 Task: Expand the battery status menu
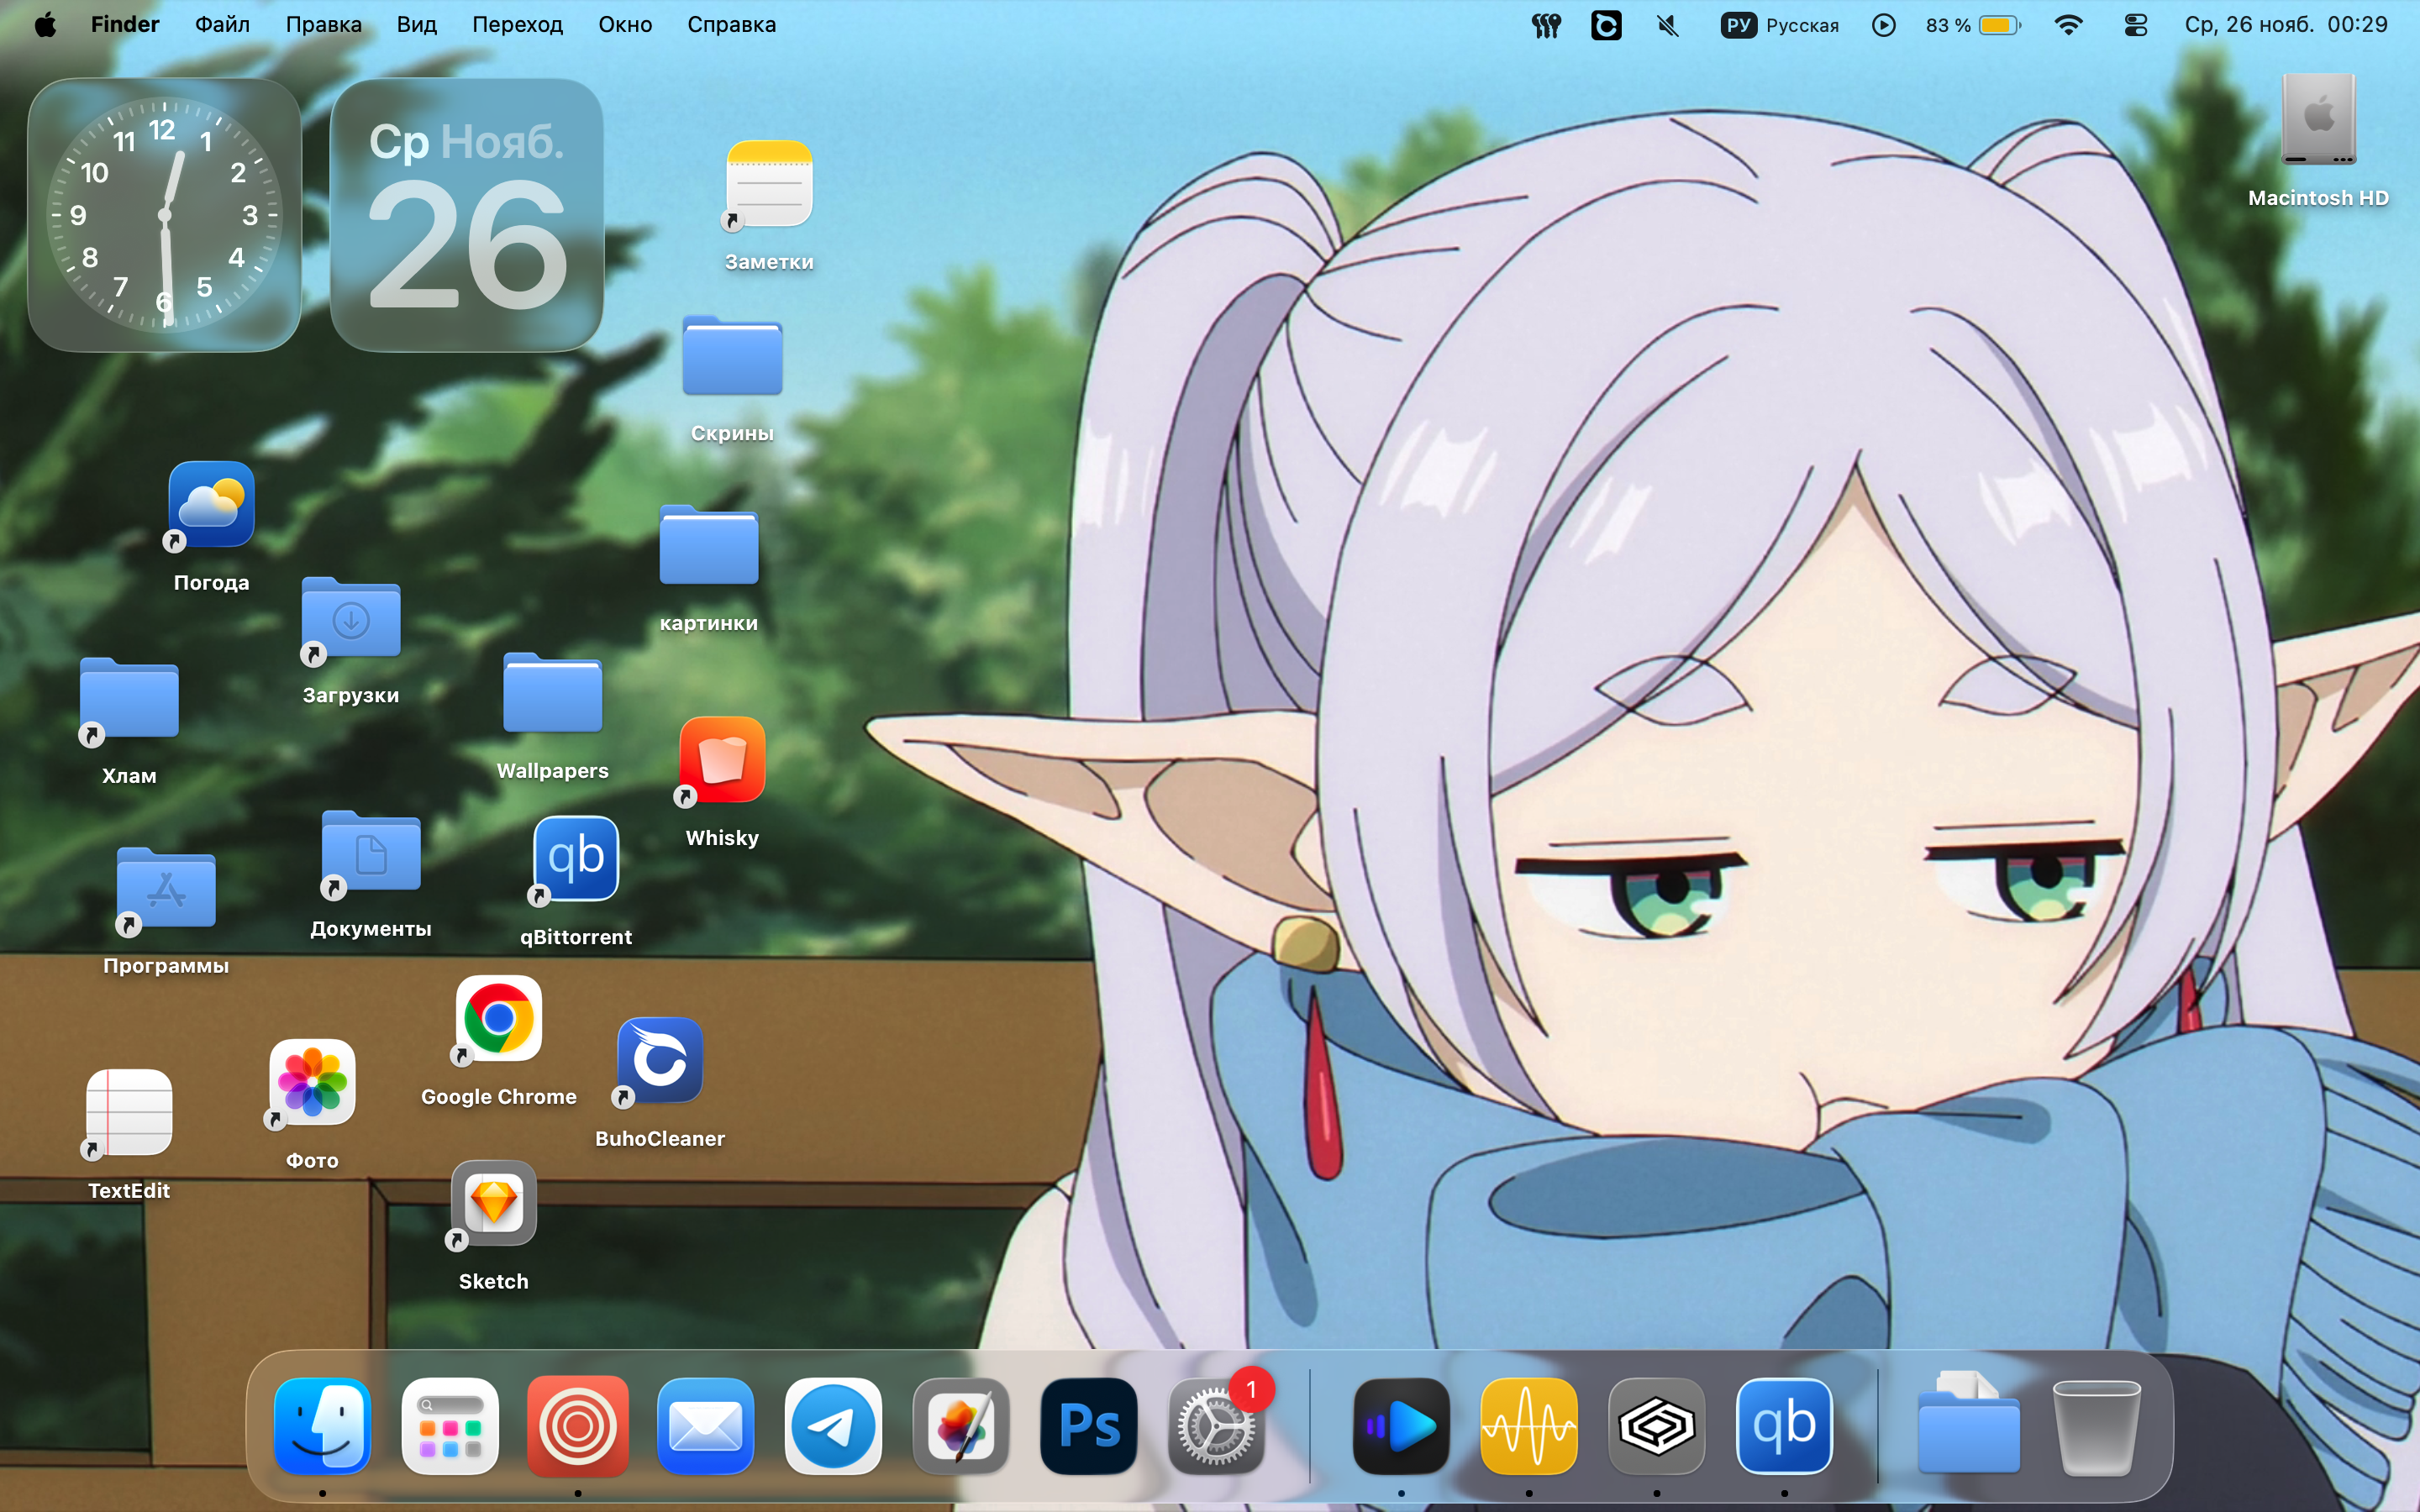[1973, 25]
